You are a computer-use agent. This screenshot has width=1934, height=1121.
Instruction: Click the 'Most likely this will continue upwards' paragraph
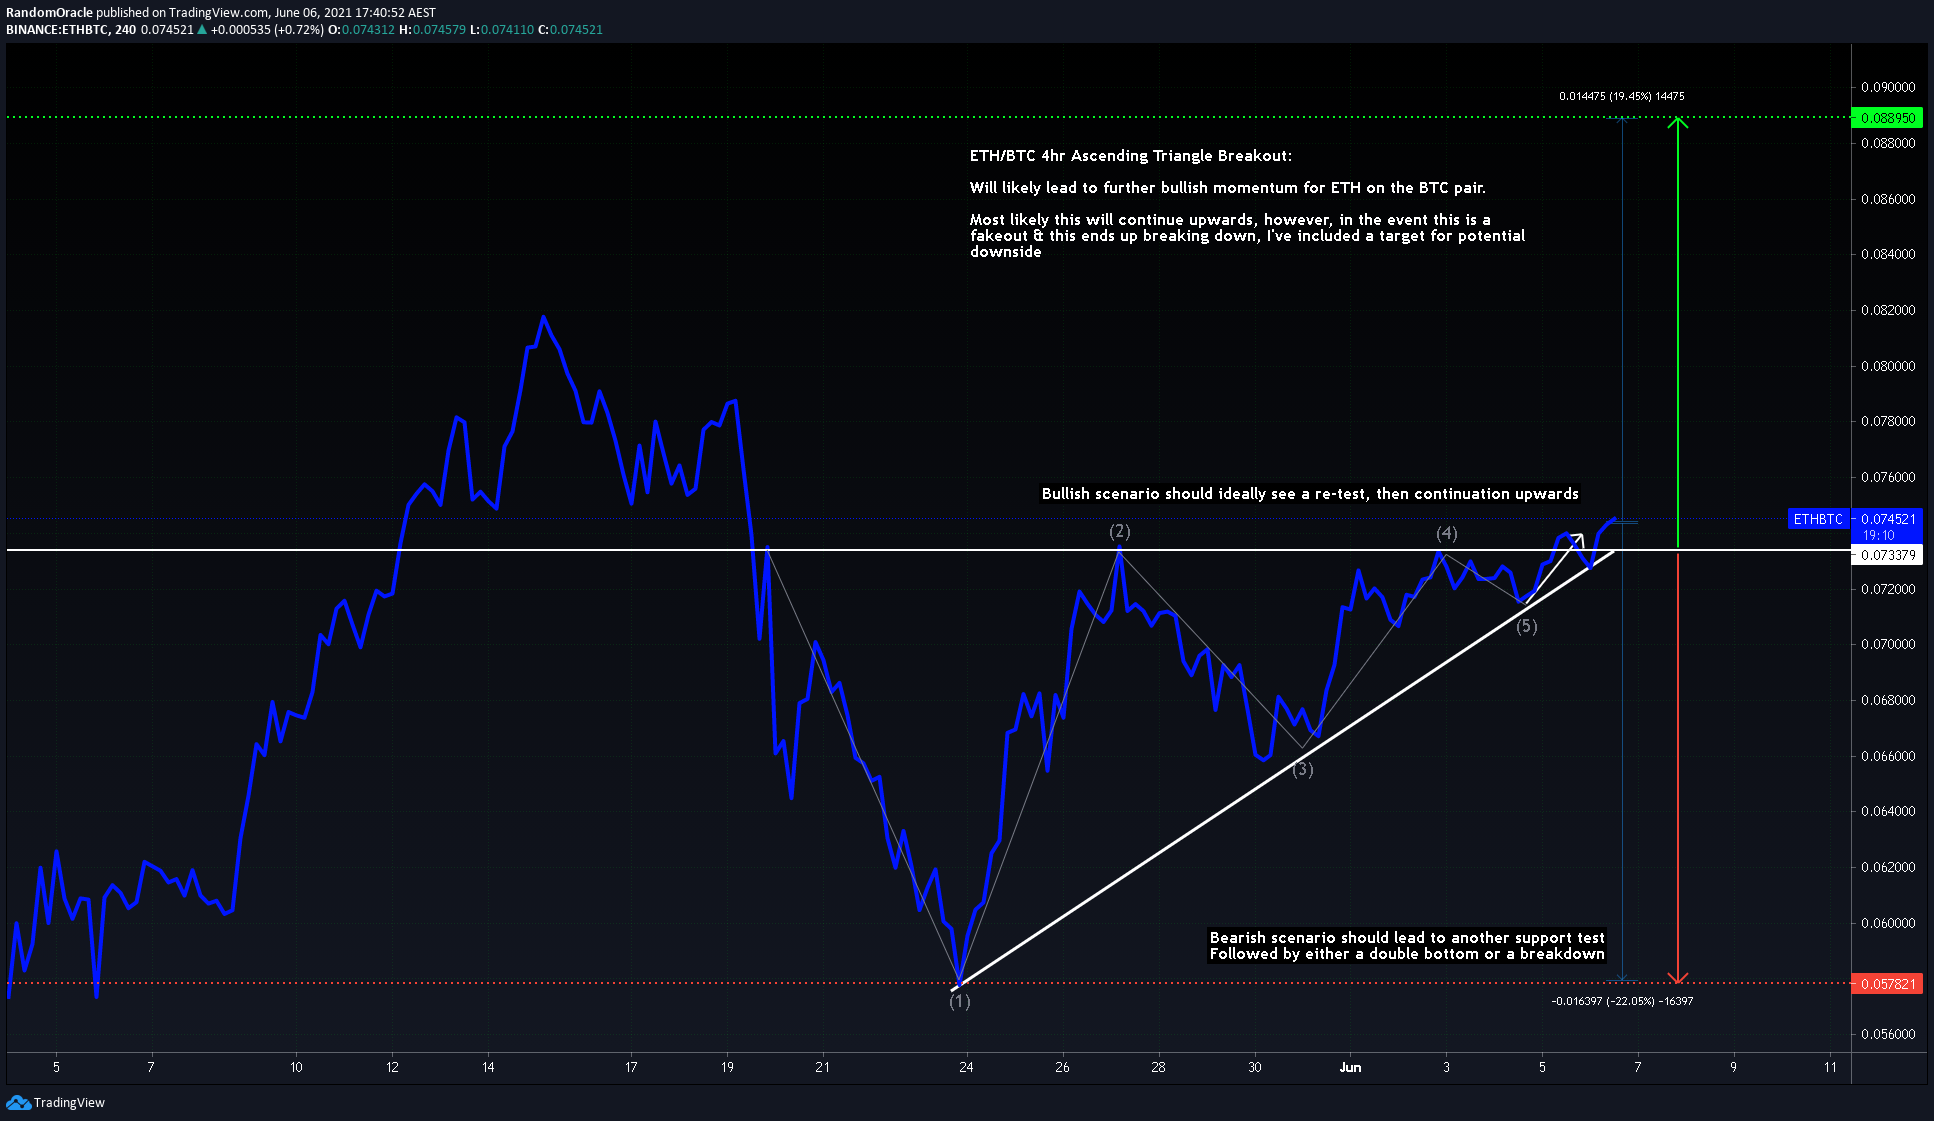[x=1247, y=236]
